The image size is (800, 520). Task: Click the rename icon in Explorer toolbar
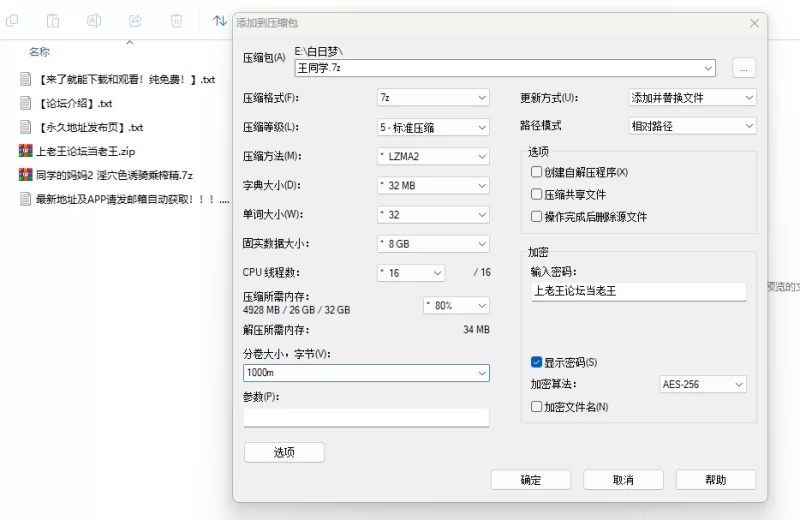(94, 20)
